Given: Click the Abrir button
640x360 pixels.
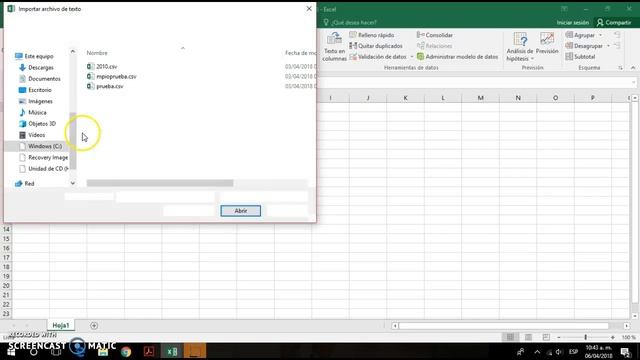Looking at the screenshot, I should pos(240,211).
